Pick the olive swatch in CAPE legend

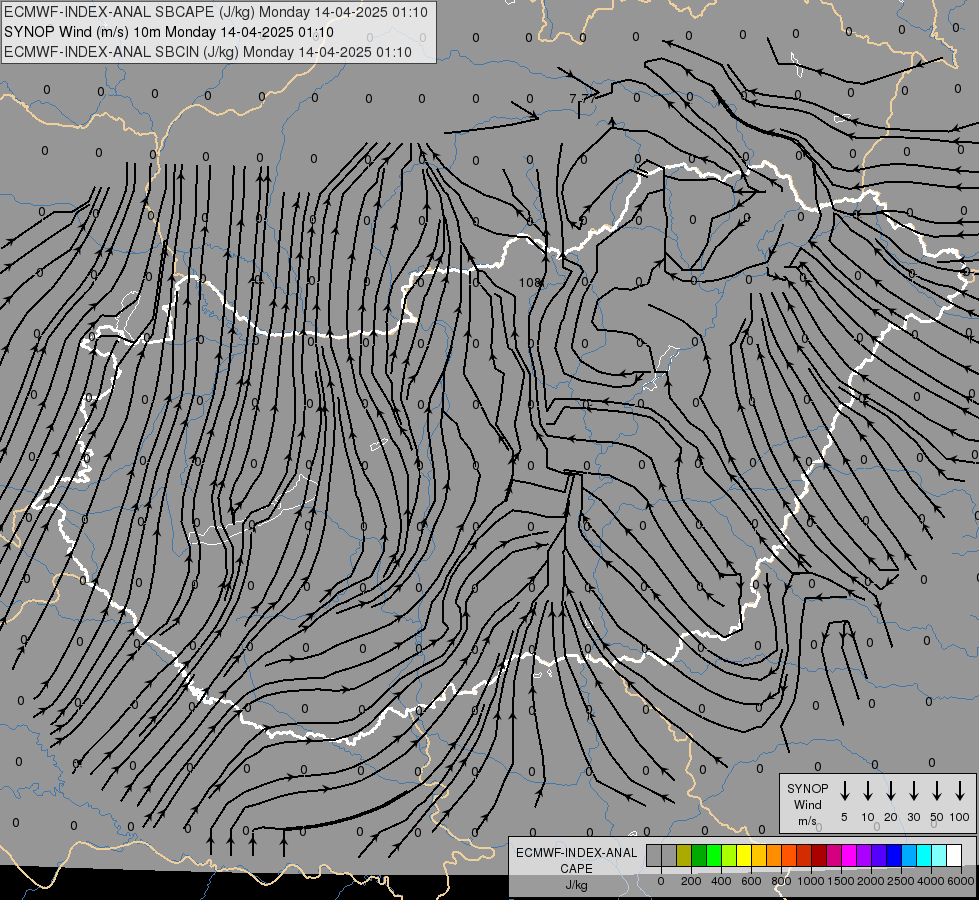684,855
